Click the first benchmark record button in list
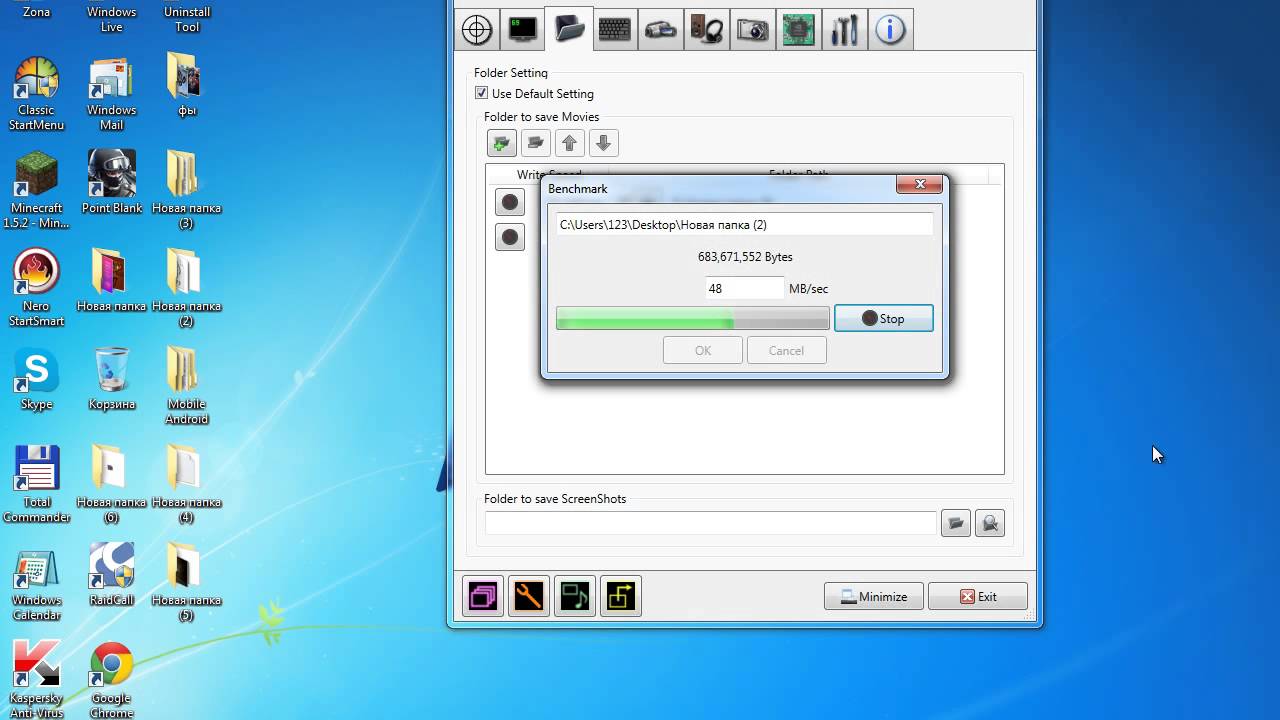Image resolution: width=1280 pixels, height=720 pixels. pos(510,202)
